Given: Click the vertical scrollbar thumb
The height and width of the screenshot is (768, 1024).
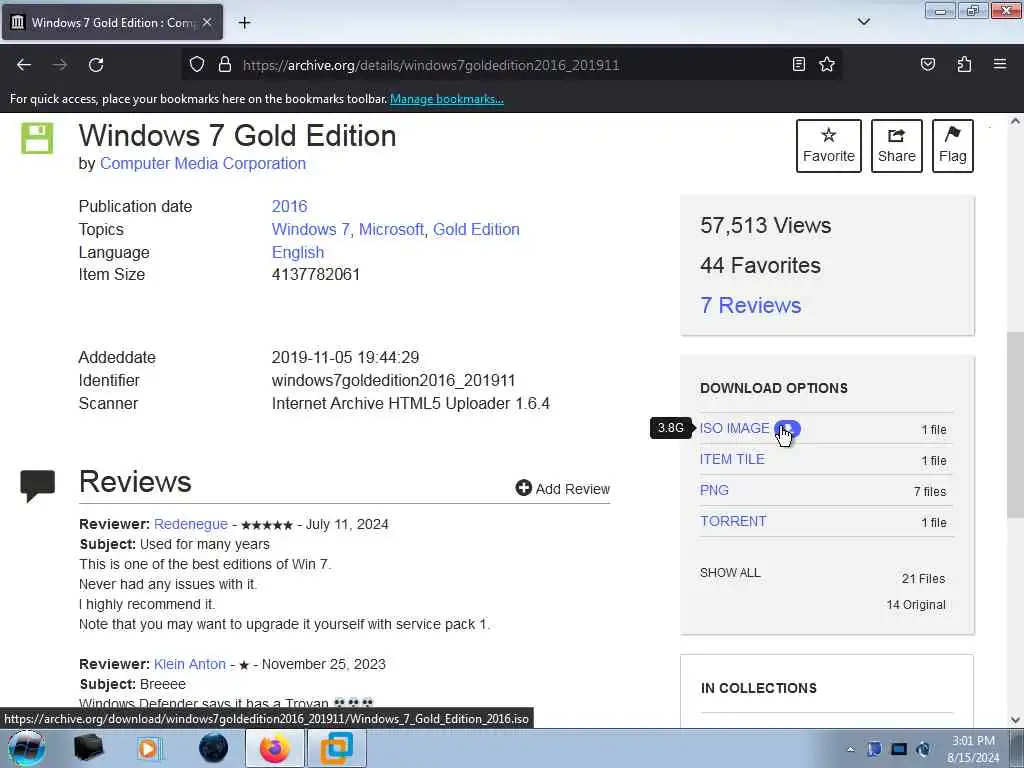Looking at the screenshot, I should pyautogui.click(x=1015, y=424).
